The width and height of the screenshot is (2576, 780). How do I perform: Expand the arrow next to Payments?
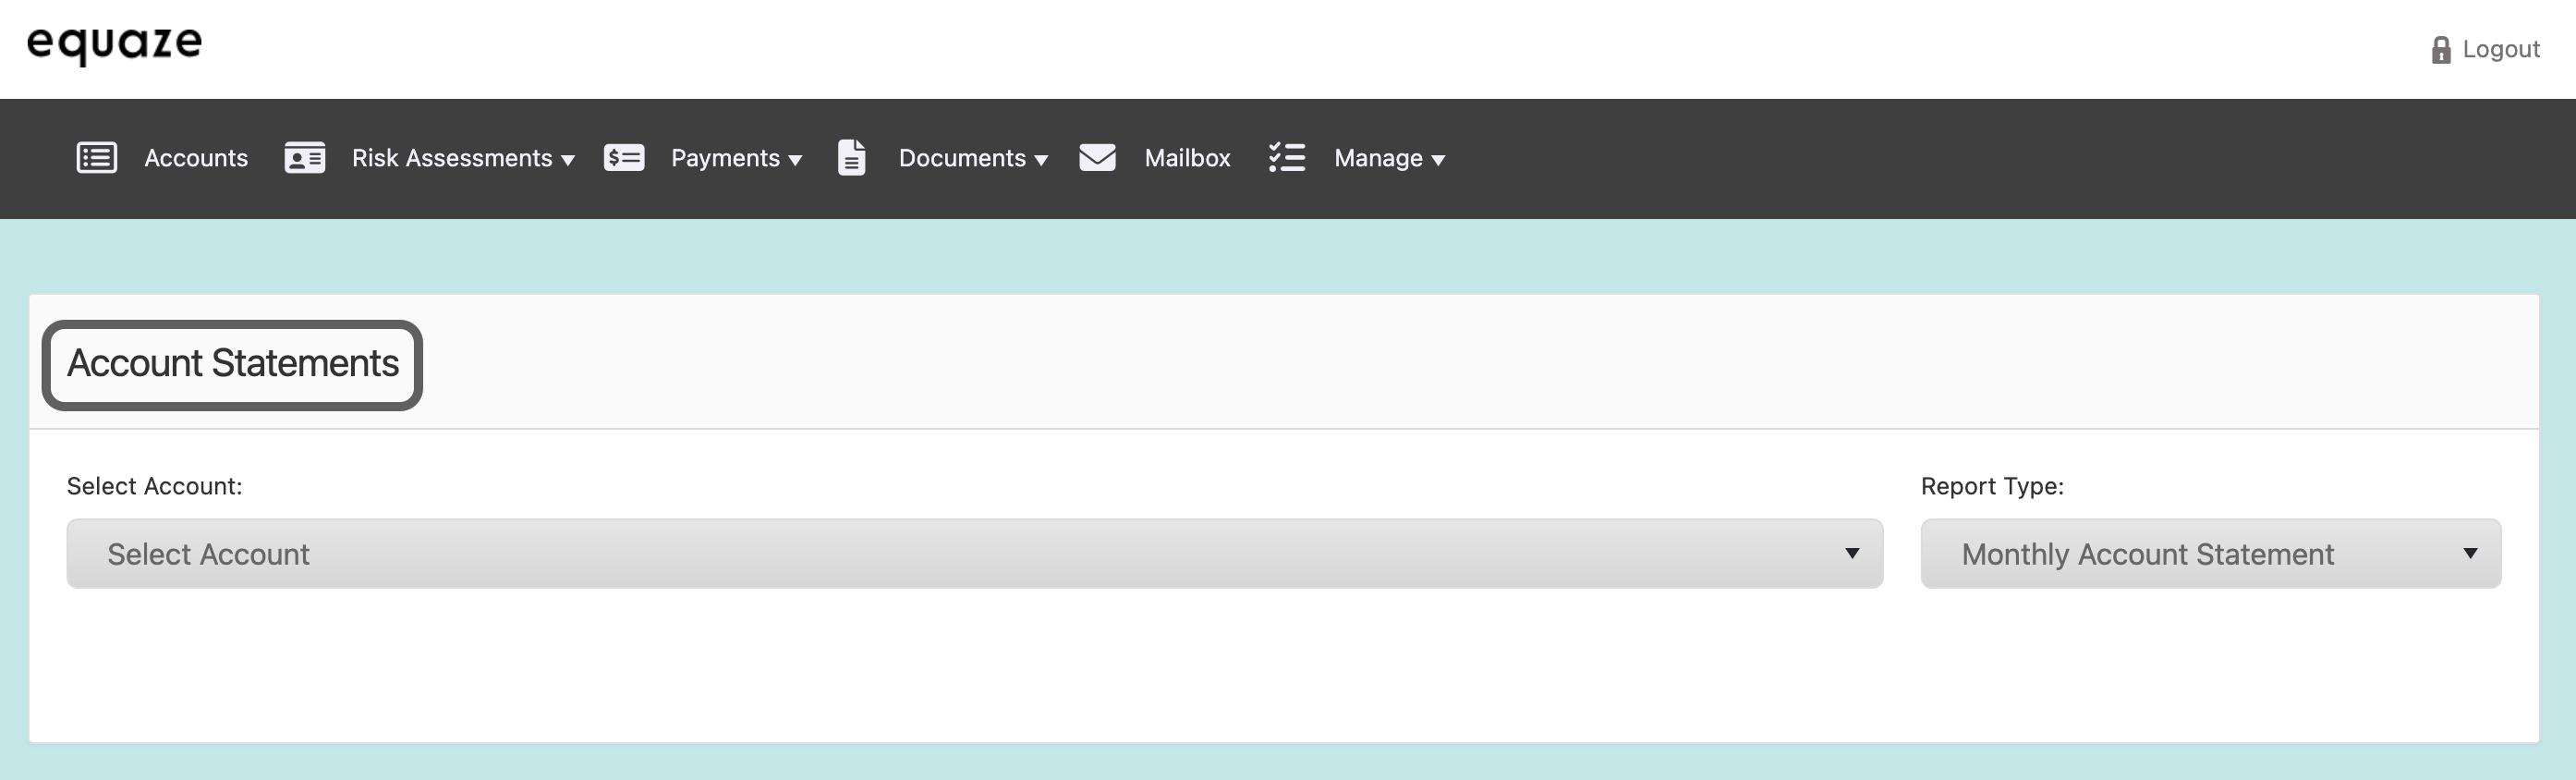[x=795, y=160]
